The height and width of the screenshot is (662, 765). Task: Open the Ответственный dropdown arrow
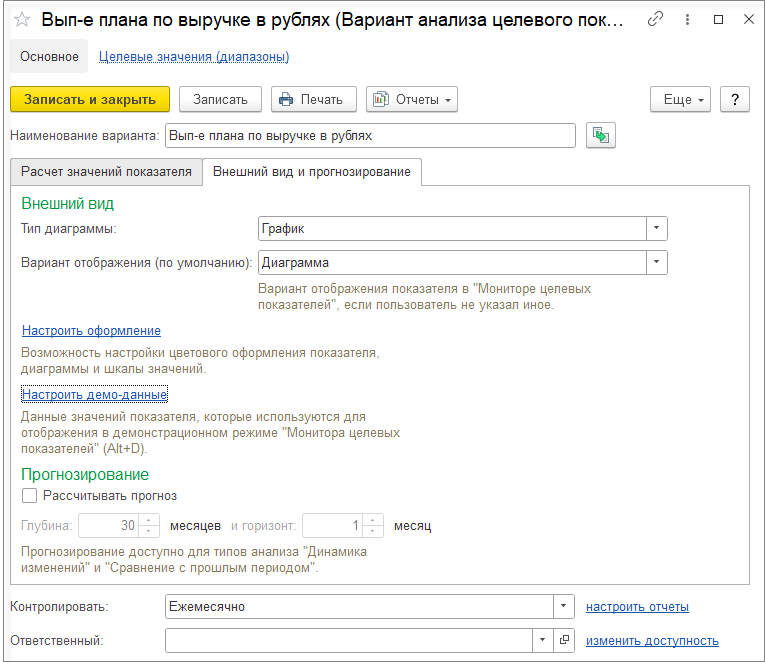point(543,640)
